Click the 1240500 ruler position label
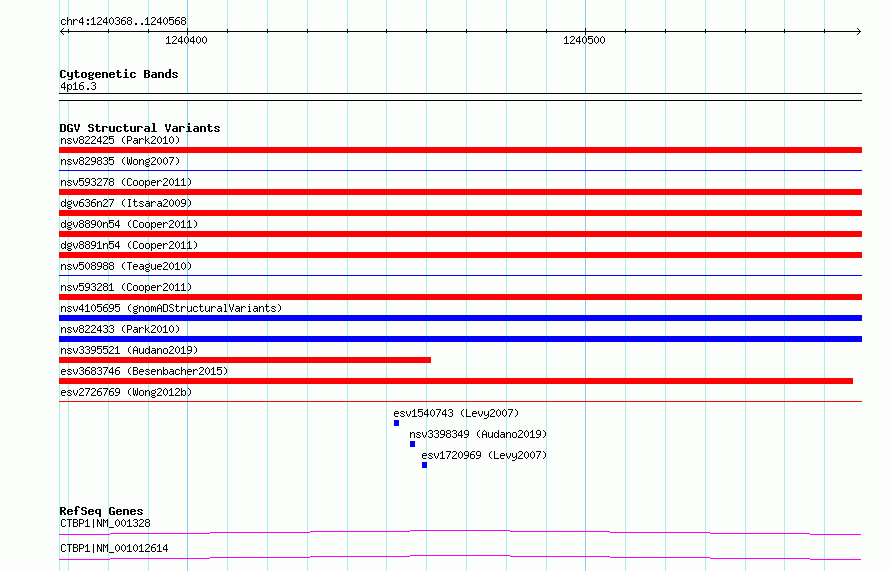 tap(584, 40)
